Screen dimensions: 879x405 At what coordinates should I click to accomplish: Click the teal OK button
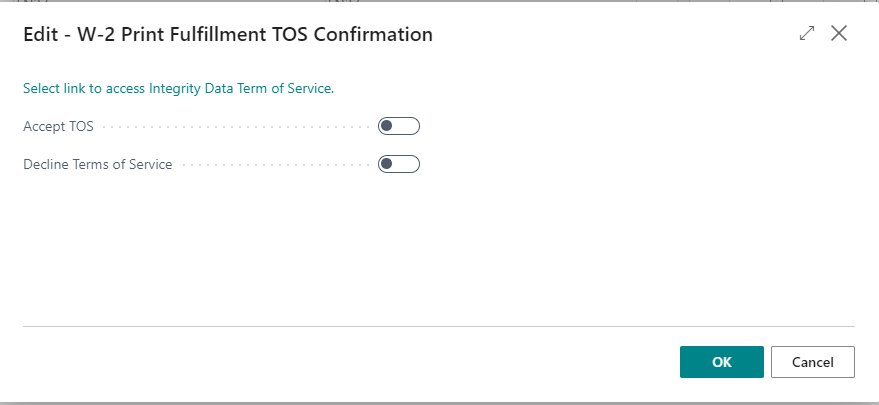click(721, 362)
